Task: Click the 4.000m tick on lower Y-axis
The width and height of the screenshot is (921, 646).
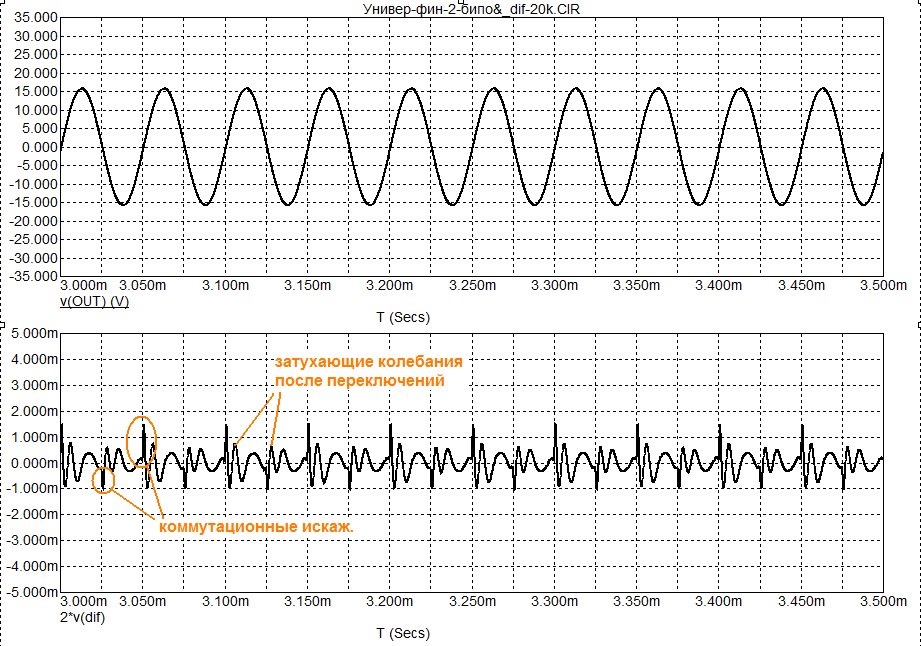Action: click(x=35, y=359)
